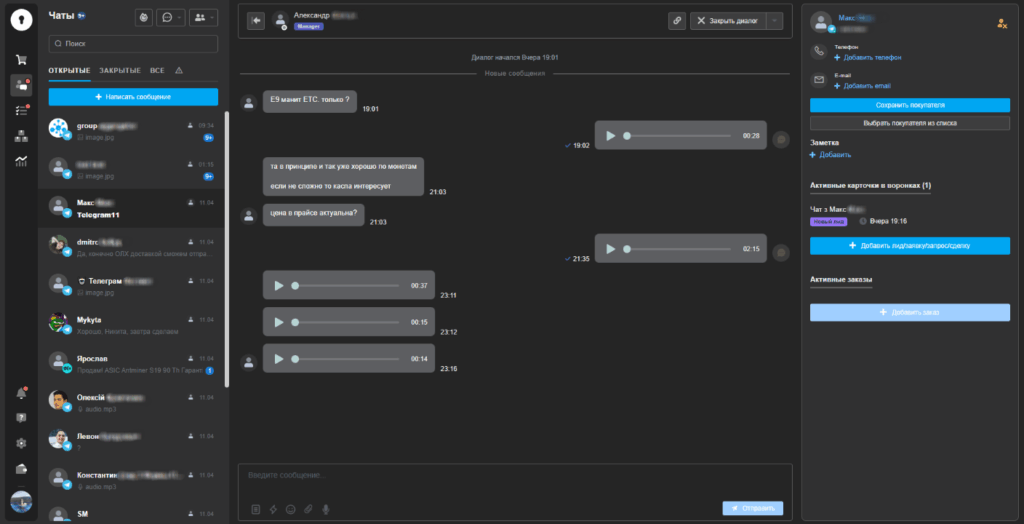
Task: Click the paperclip attach file icon
Action: 308,509
